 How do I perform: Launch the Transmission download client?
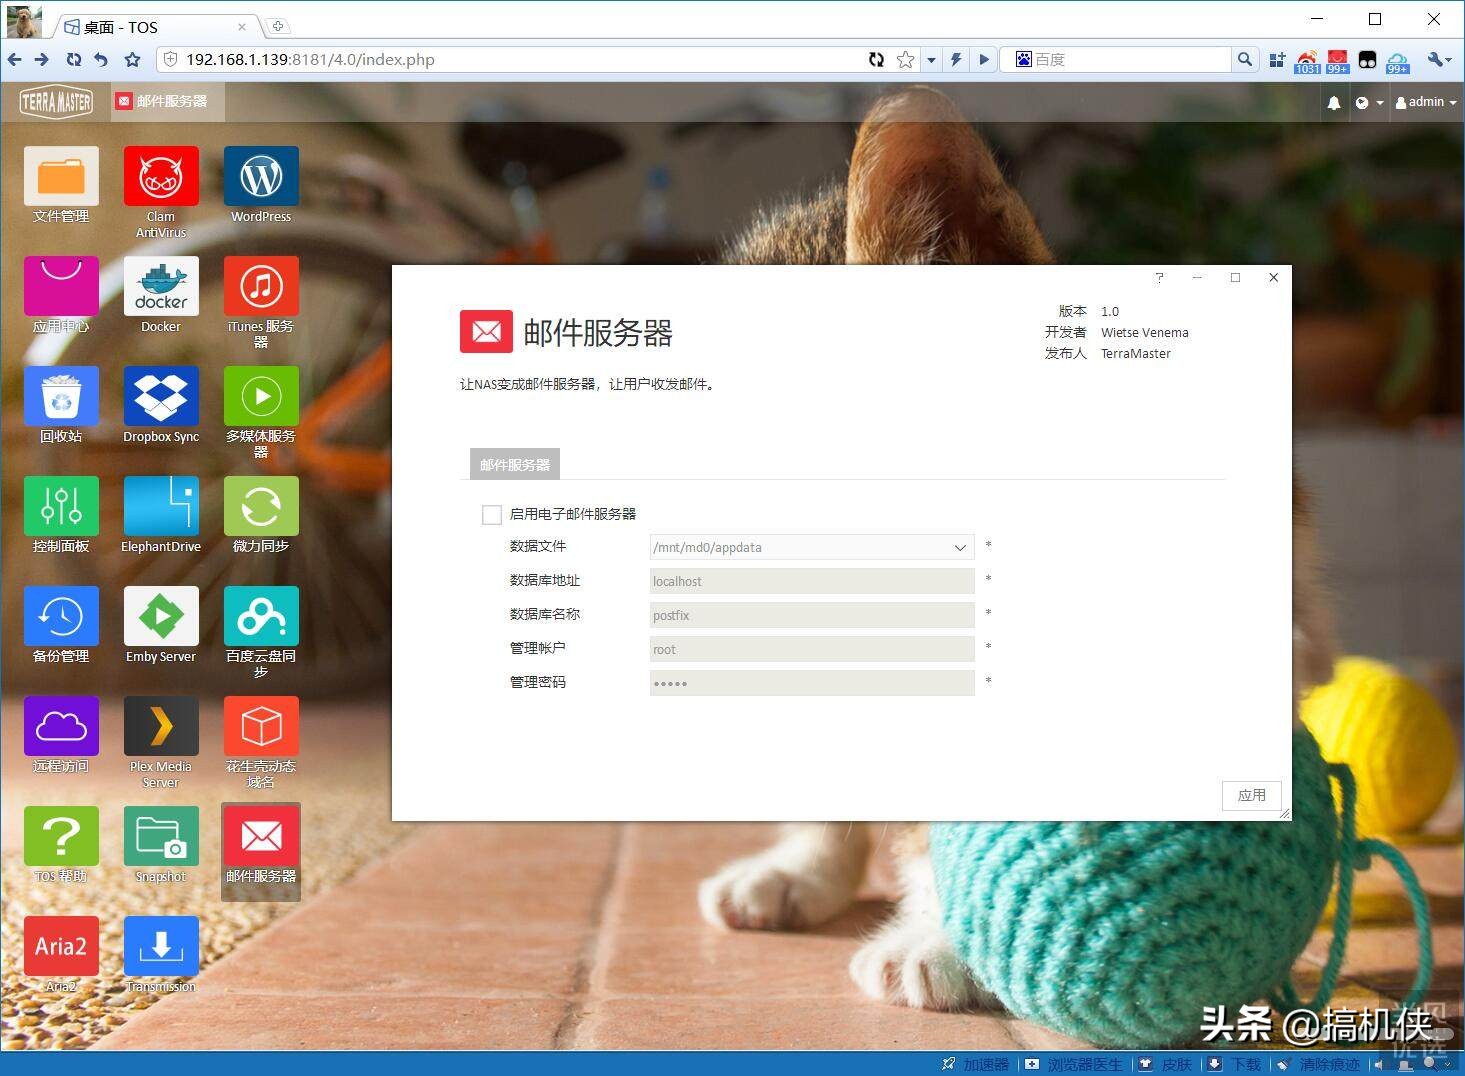160,945
